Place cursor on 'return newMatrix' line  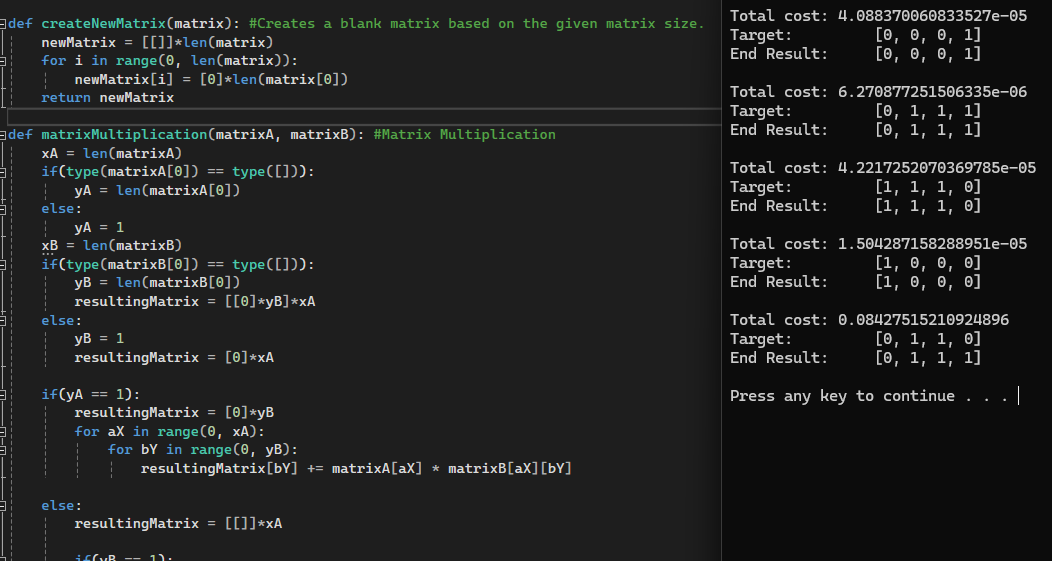(x=108, y=98)
